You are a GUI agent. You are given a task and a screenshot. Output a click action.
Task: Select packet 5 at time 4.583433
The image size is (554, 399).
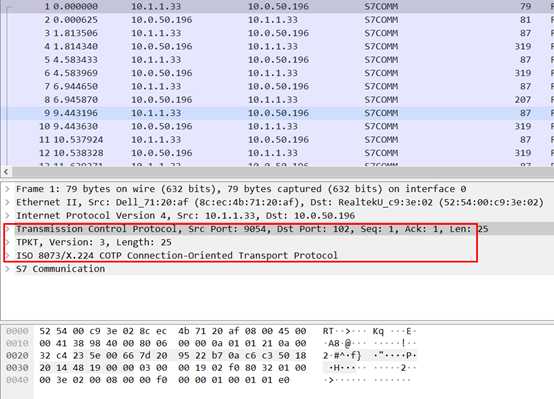pyautogui.click(x=277, y=60)
